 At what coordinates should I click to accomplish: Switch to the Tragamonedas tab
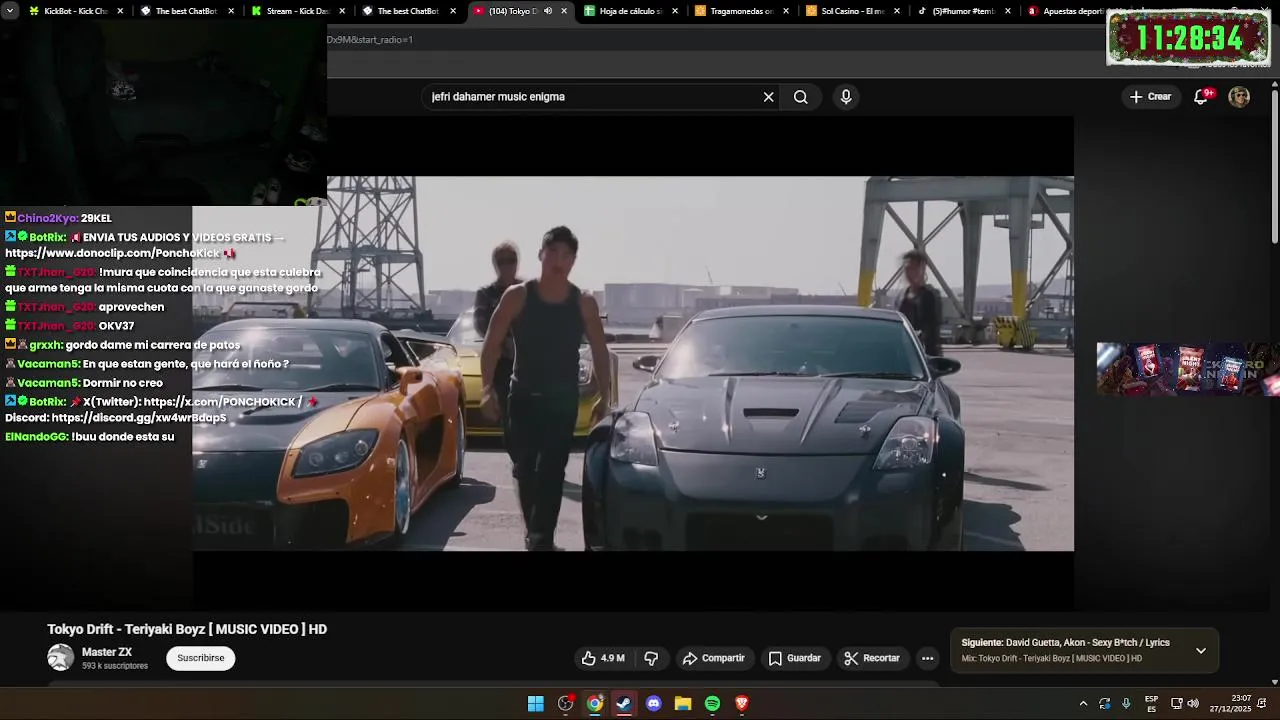click(x=742, y=11)
